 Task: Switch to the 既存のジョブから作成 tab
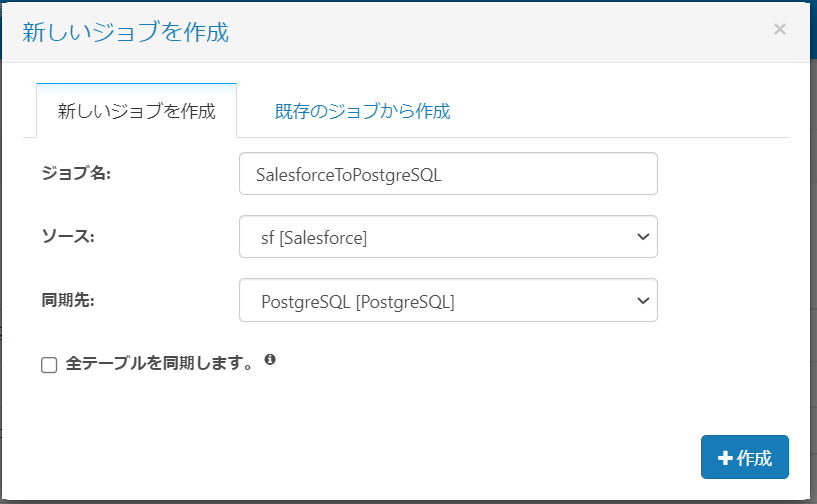click(362, 111)
